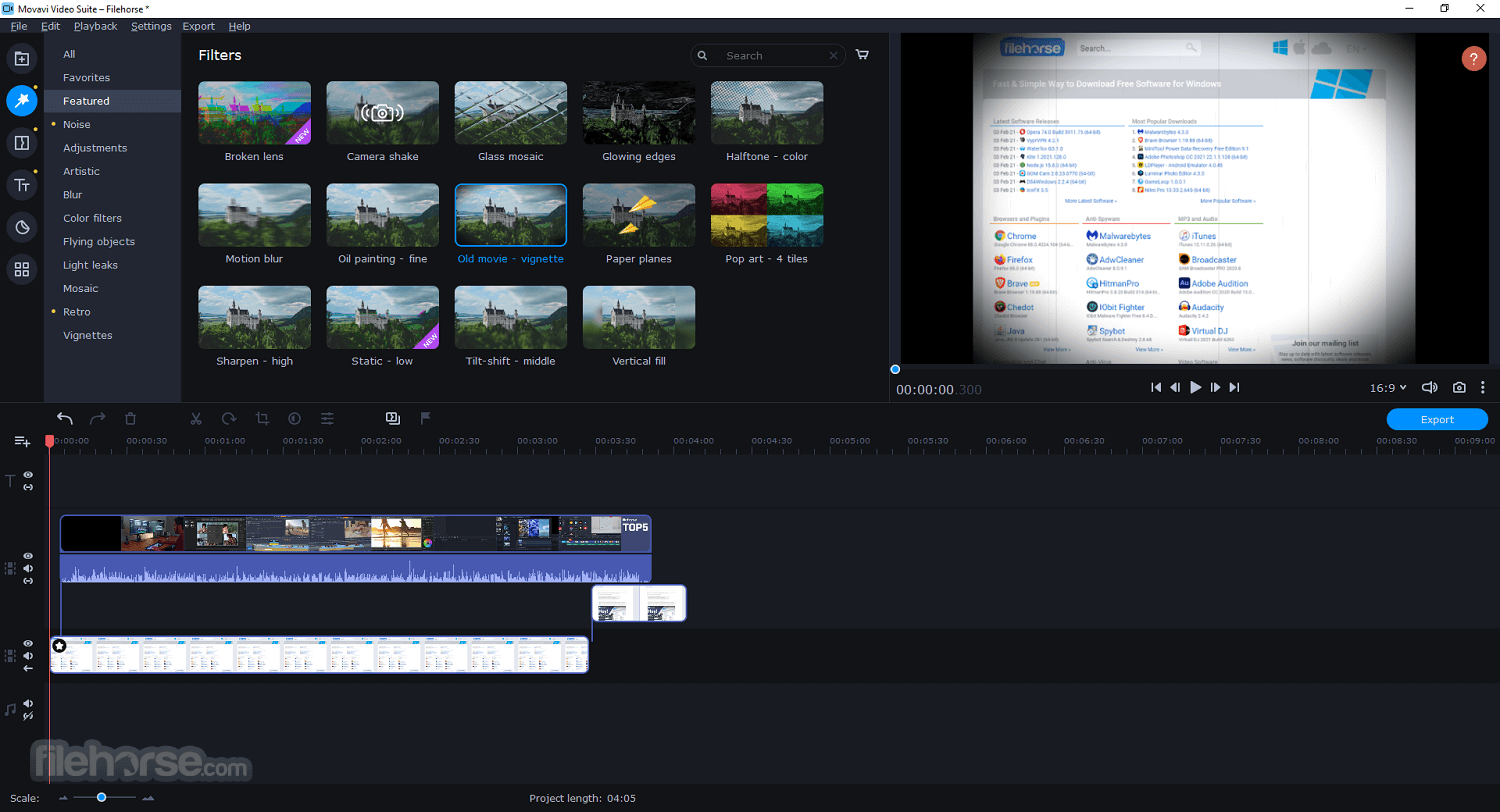The image size is (1500, 812).
Task: Open the Edit menu
Action: pyautogui.click(x=50, y=26)
